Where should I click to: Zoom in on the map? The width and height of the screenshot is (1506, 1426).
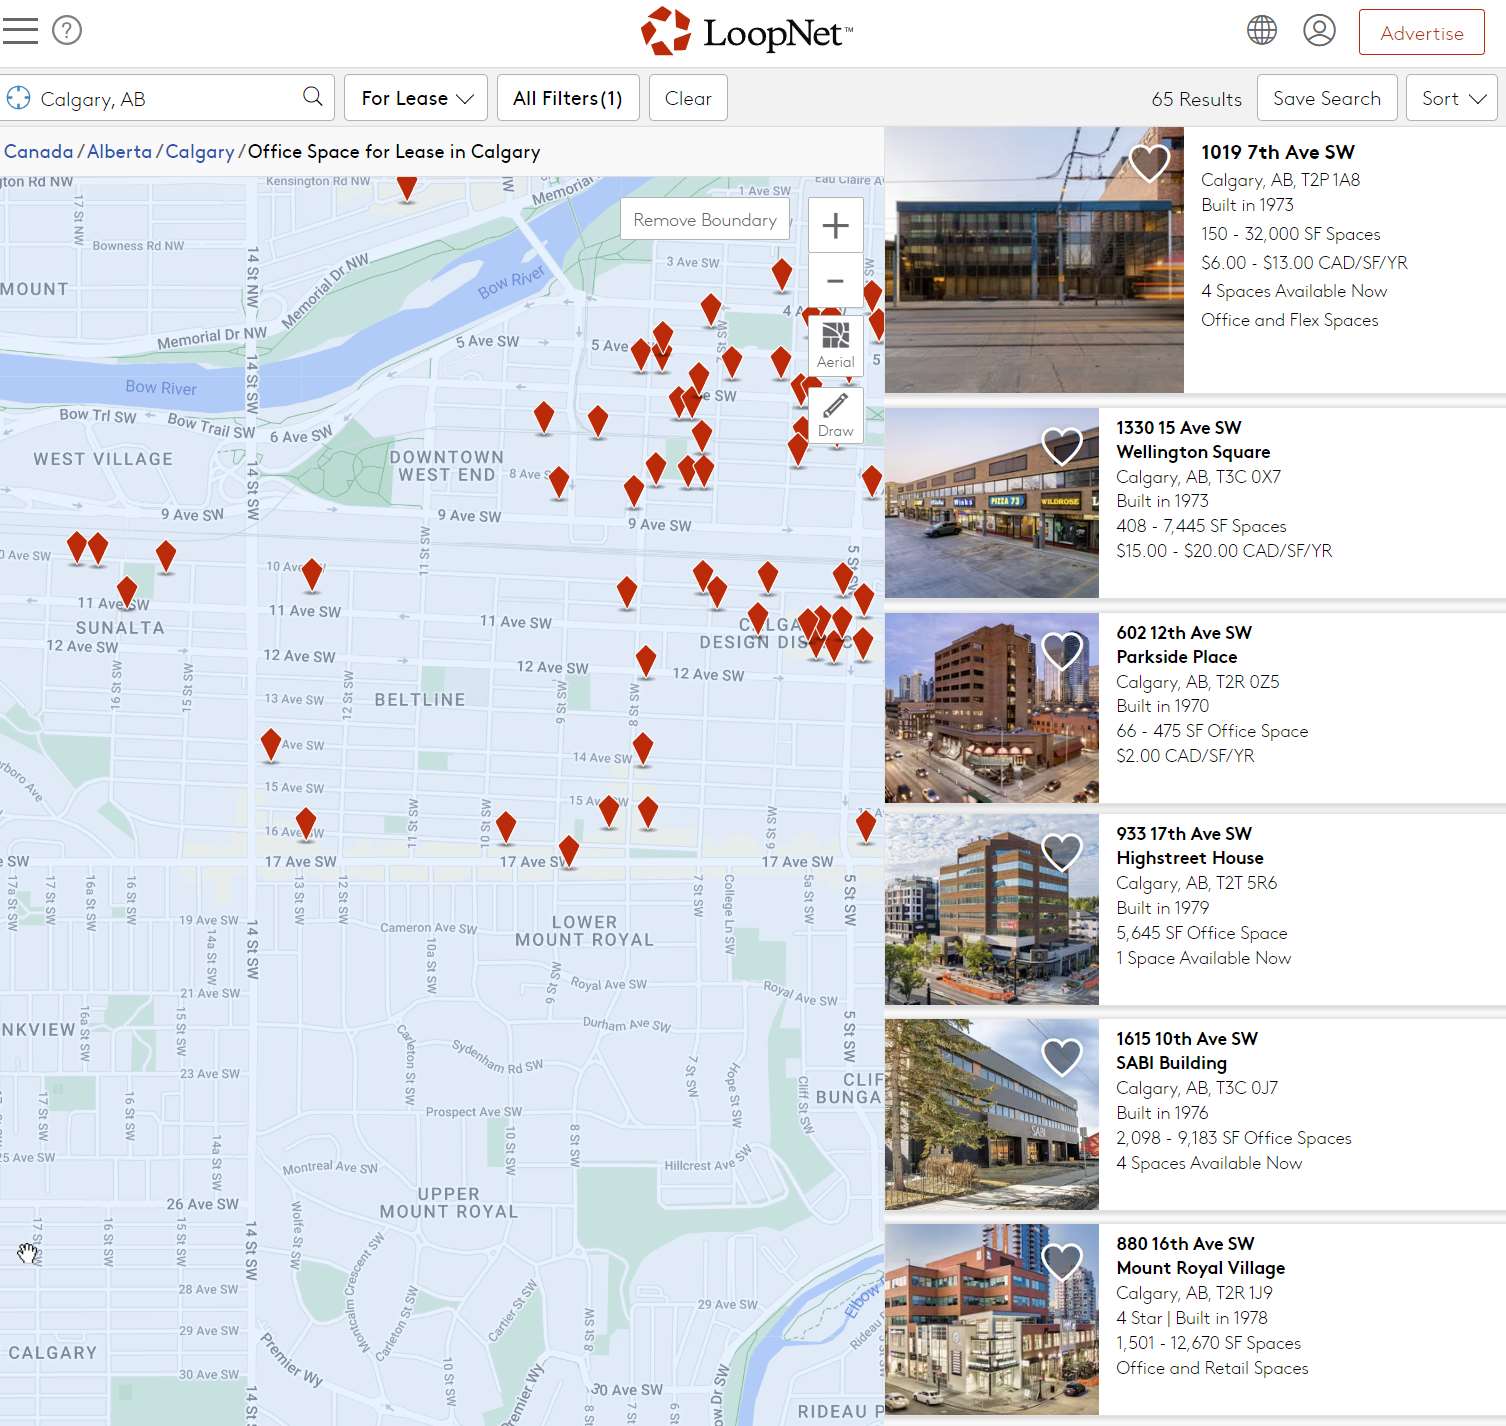(x=835, y=226)
